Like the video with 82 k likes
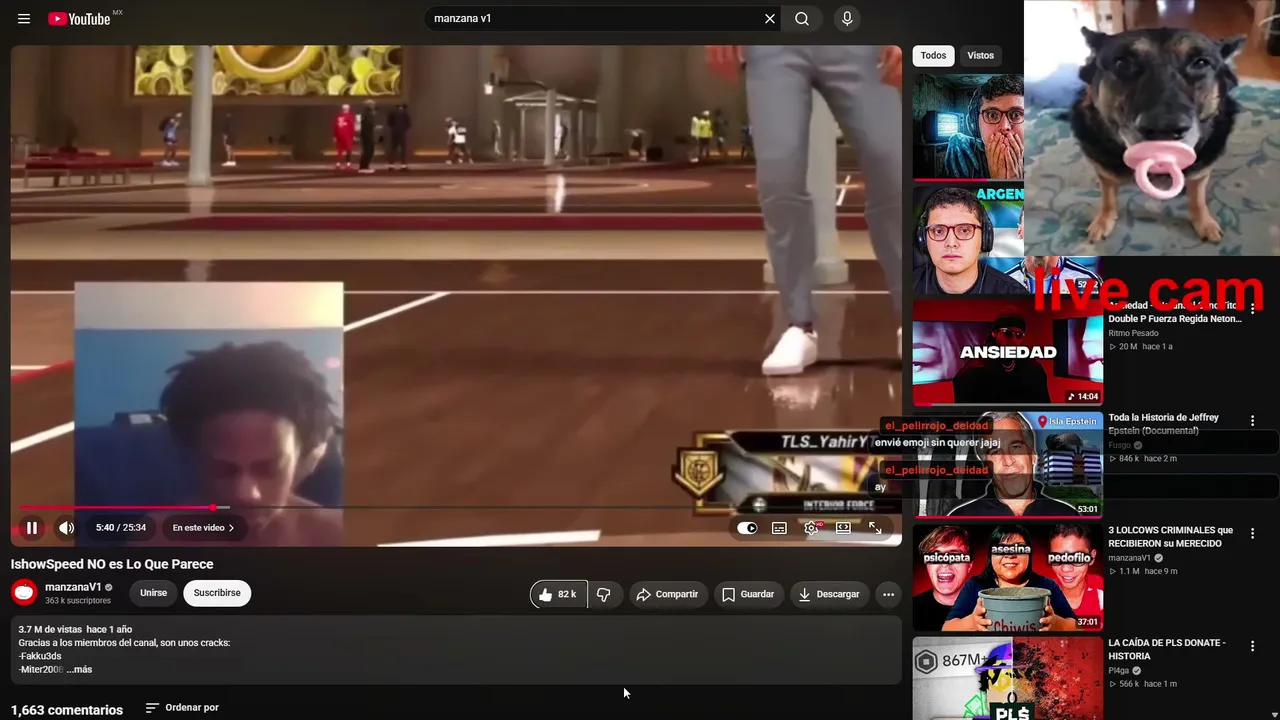Viewport: 1280px width, 720px height. click(x=558, y=594)
